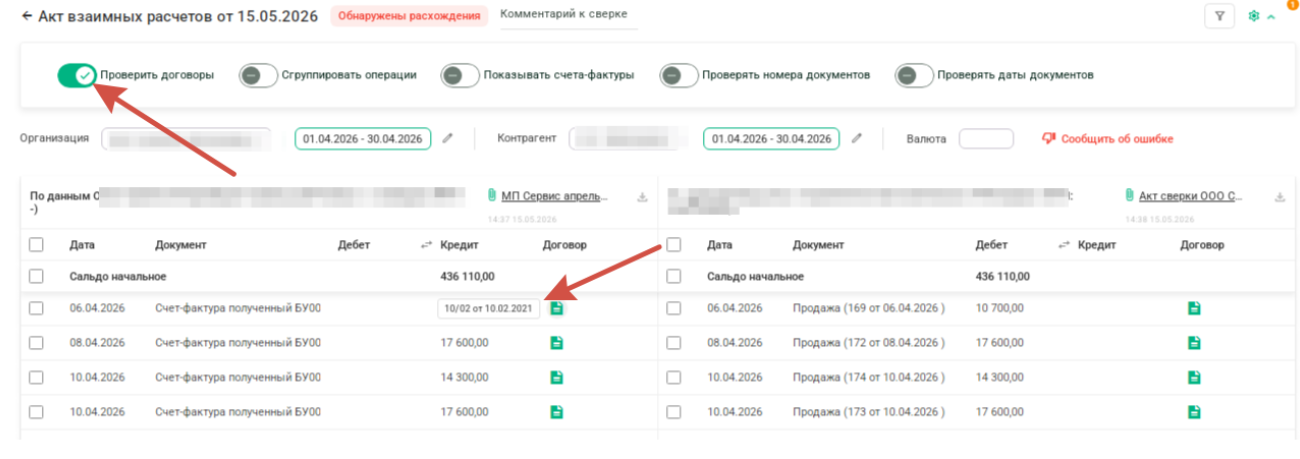Select left row dated 06.04.2026
The height and width of the screenshot is (459, 1300).
coord(36,308)
